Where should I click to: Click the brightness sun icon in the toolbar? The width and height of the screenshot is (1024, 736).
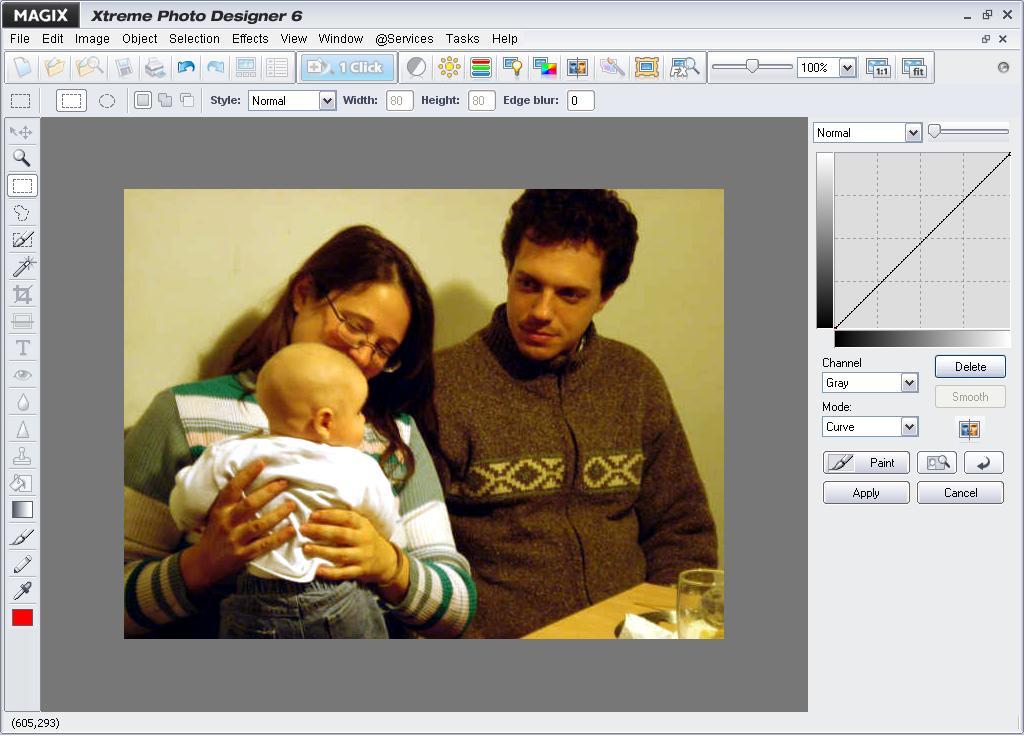pyautogui.click(x=448, y=67)
